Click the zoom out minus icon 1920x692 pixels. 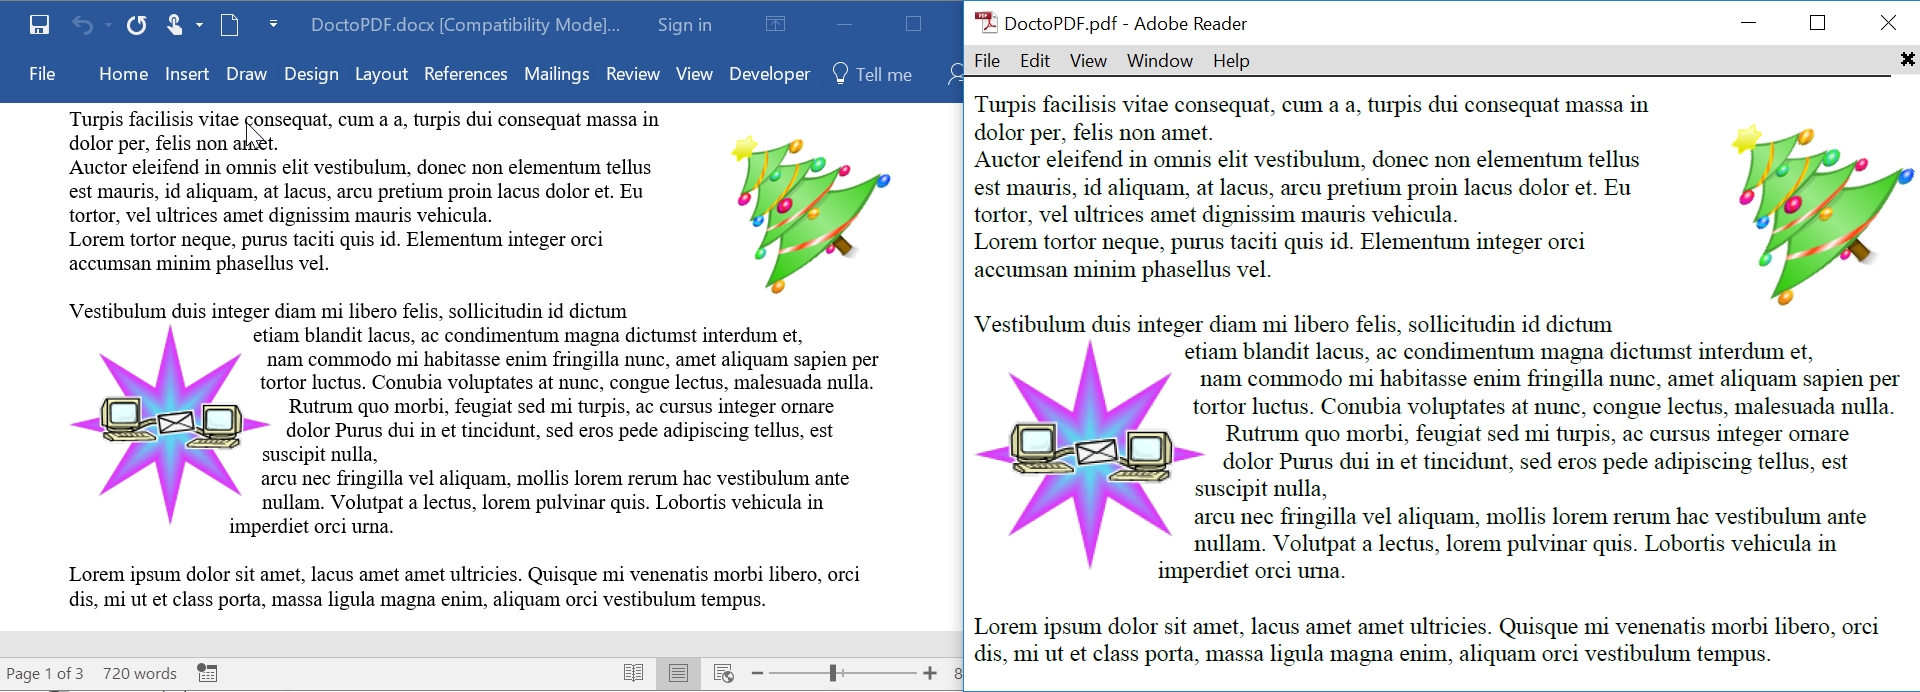click(x=757, y=673)
